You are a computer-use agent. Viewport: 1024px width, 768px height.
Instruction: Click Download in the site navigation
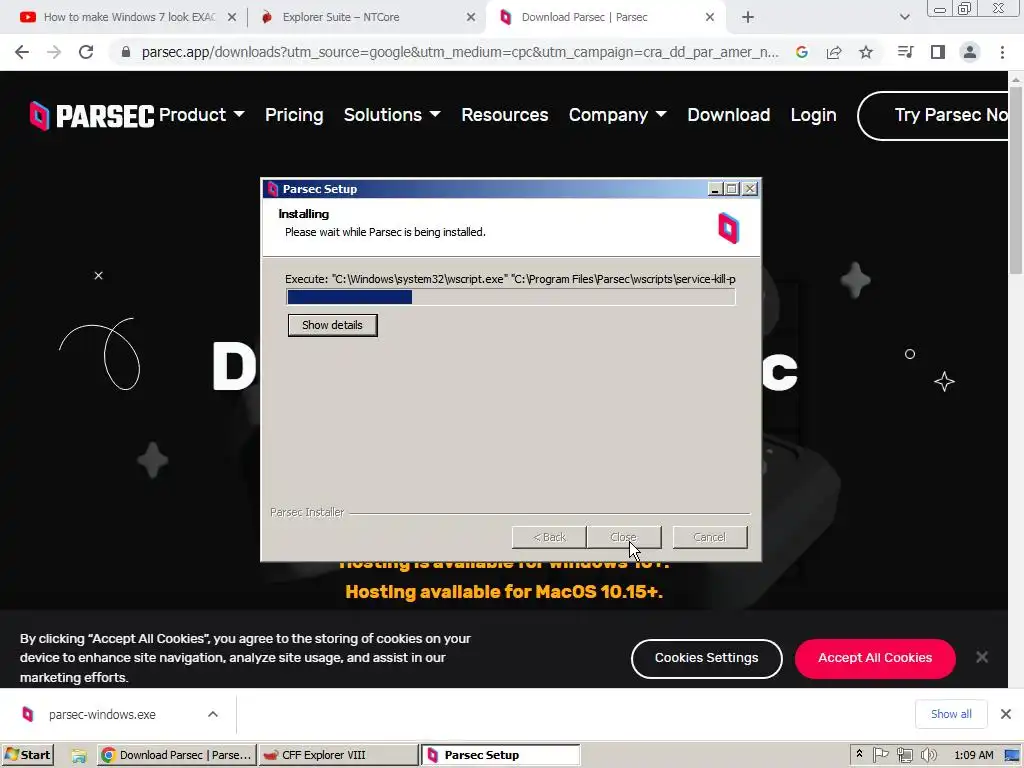[x=729, y=115]
